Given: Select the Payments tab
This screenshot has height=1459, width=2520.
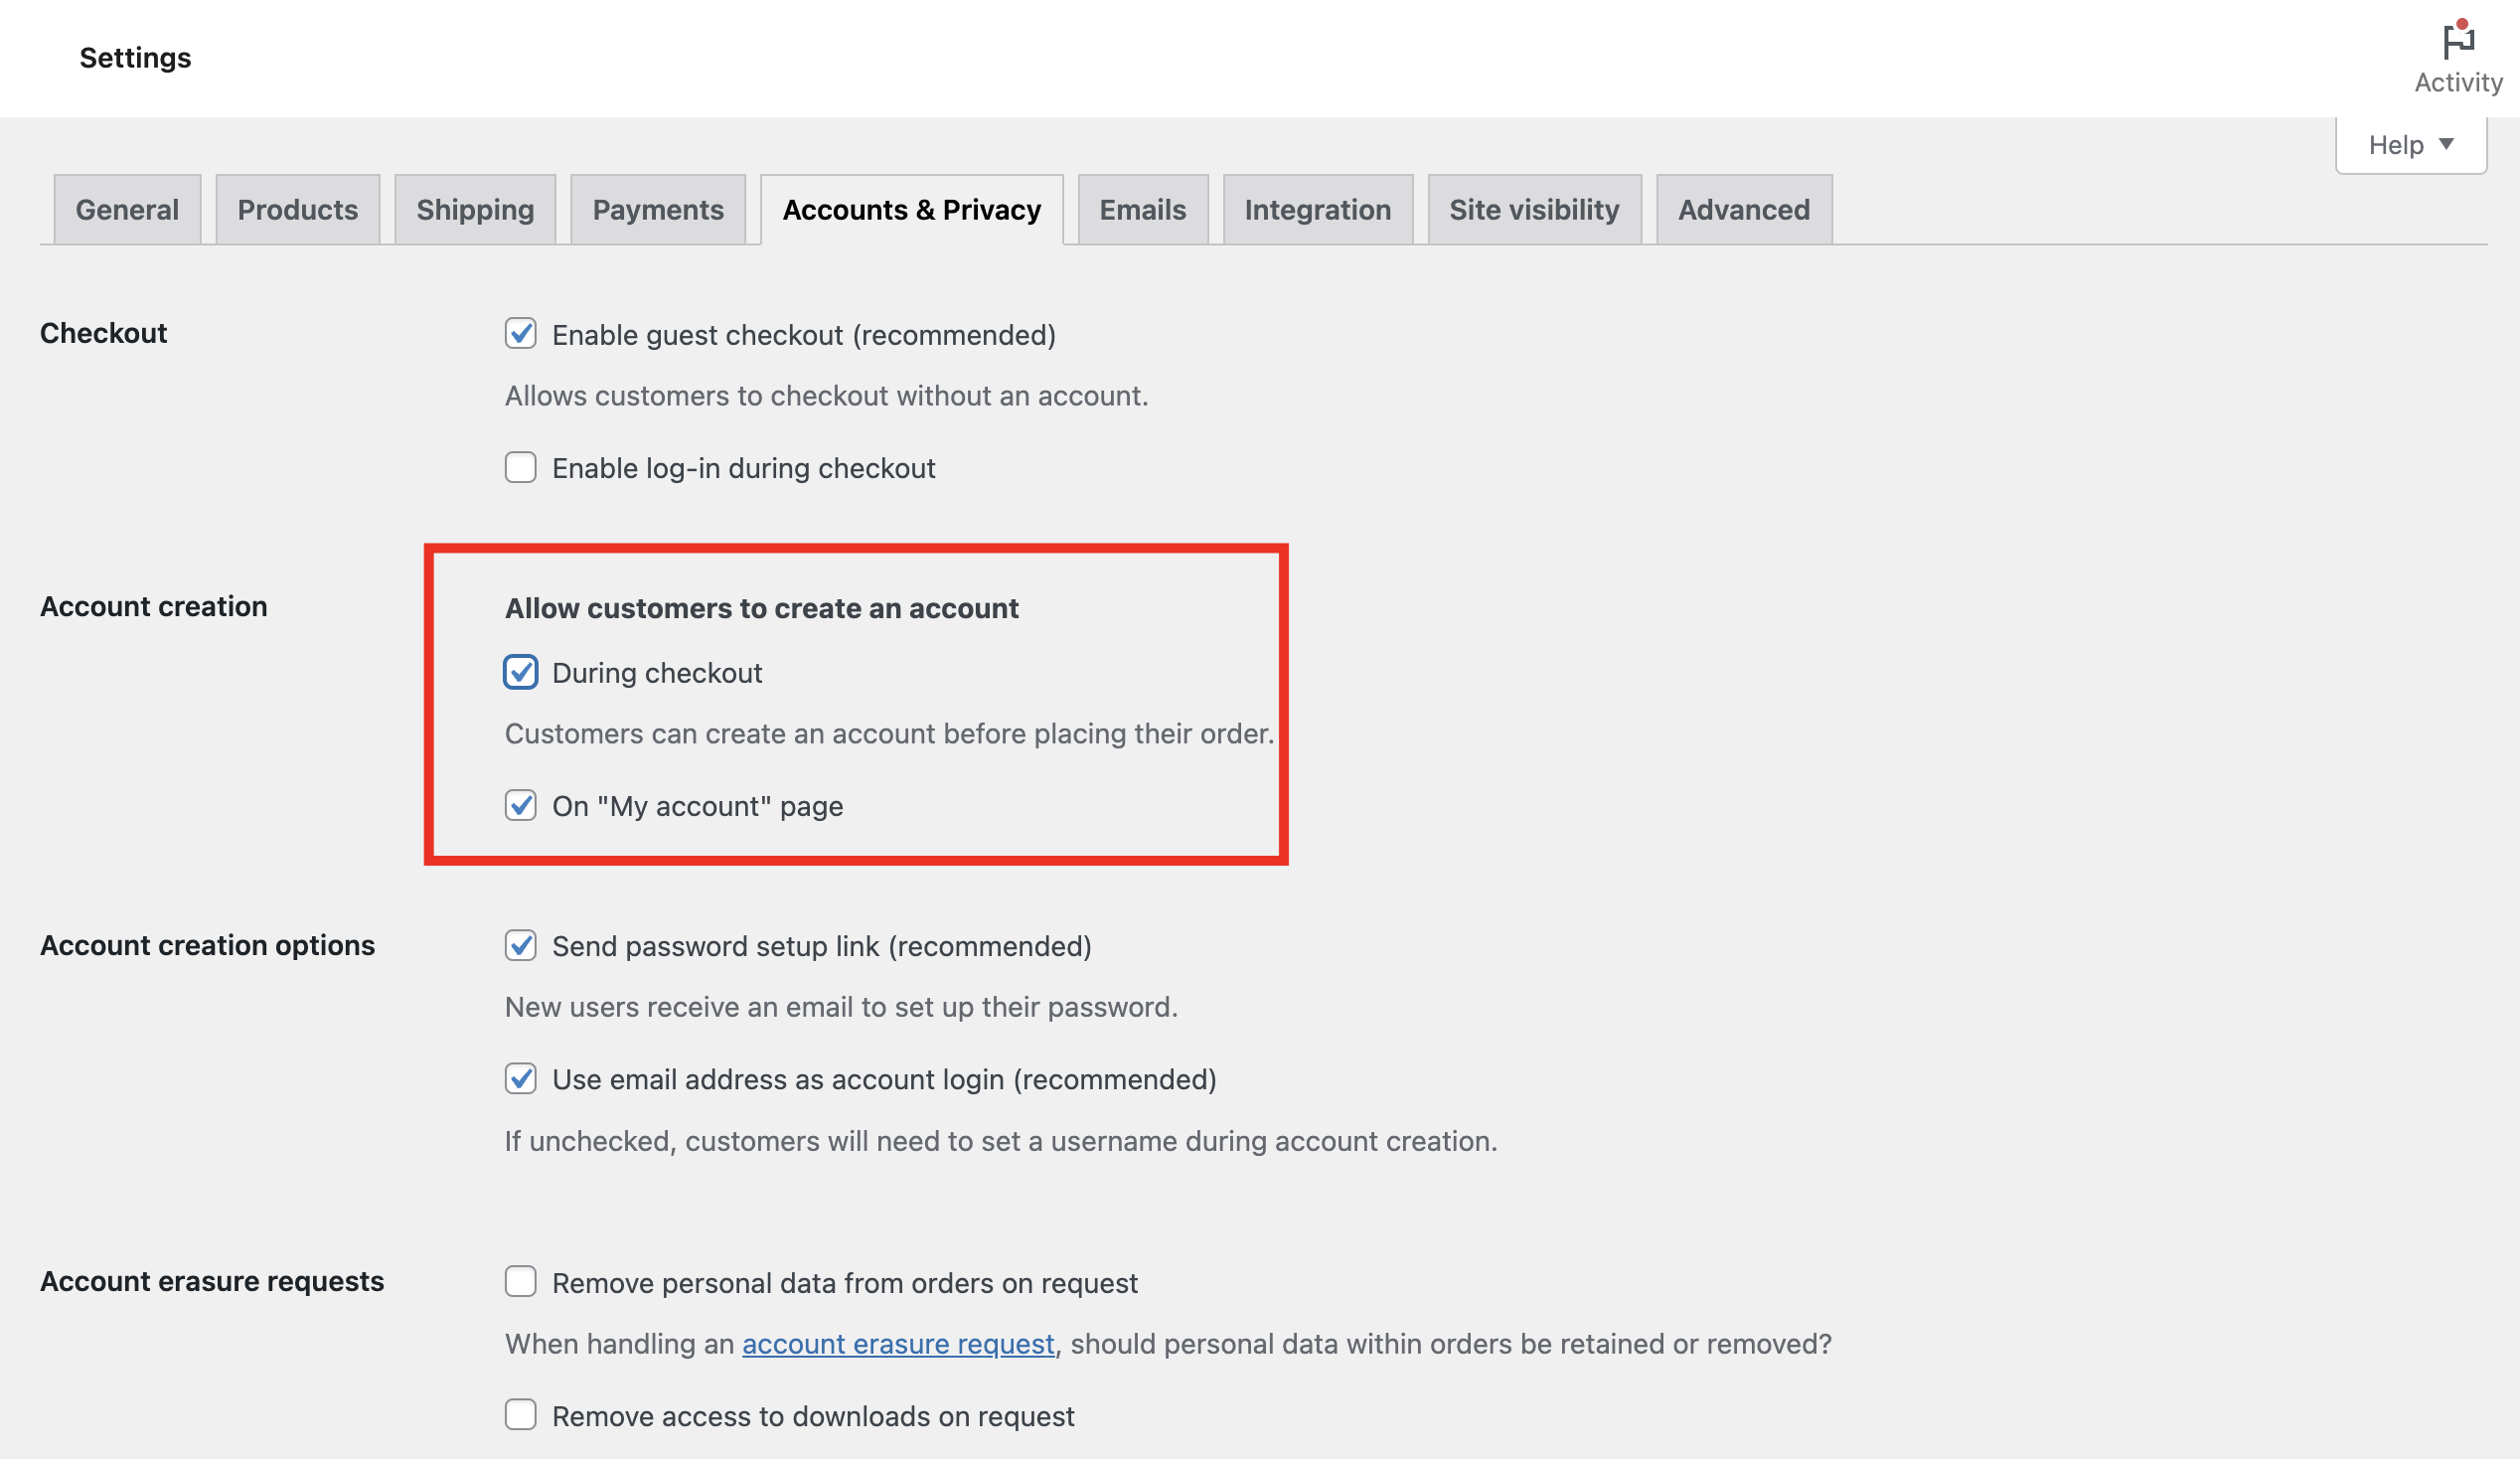Looking at the screenshot, I should pyautogui.click(x=657, y=210).
